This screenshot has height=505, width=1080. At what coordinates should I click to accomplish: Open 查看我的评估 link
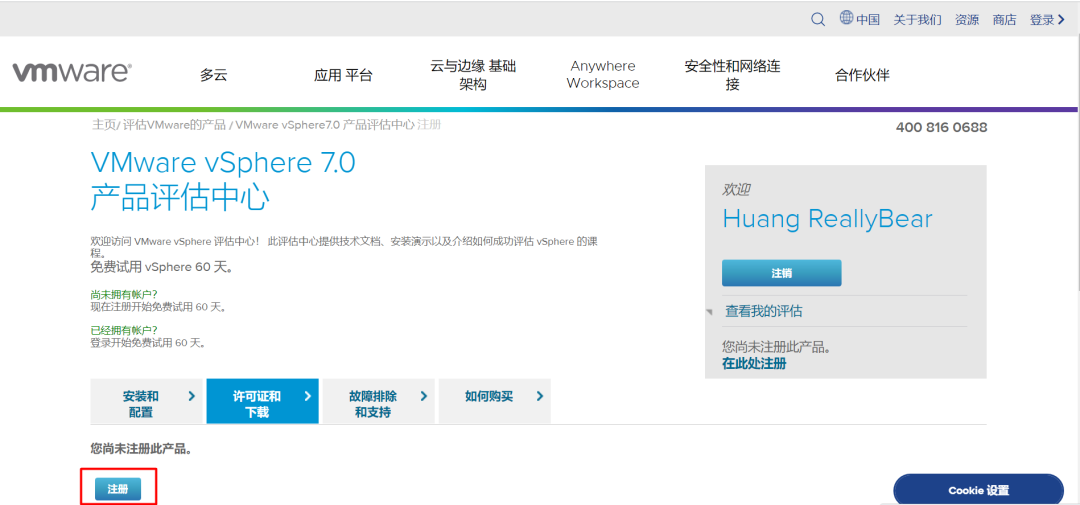763,311
